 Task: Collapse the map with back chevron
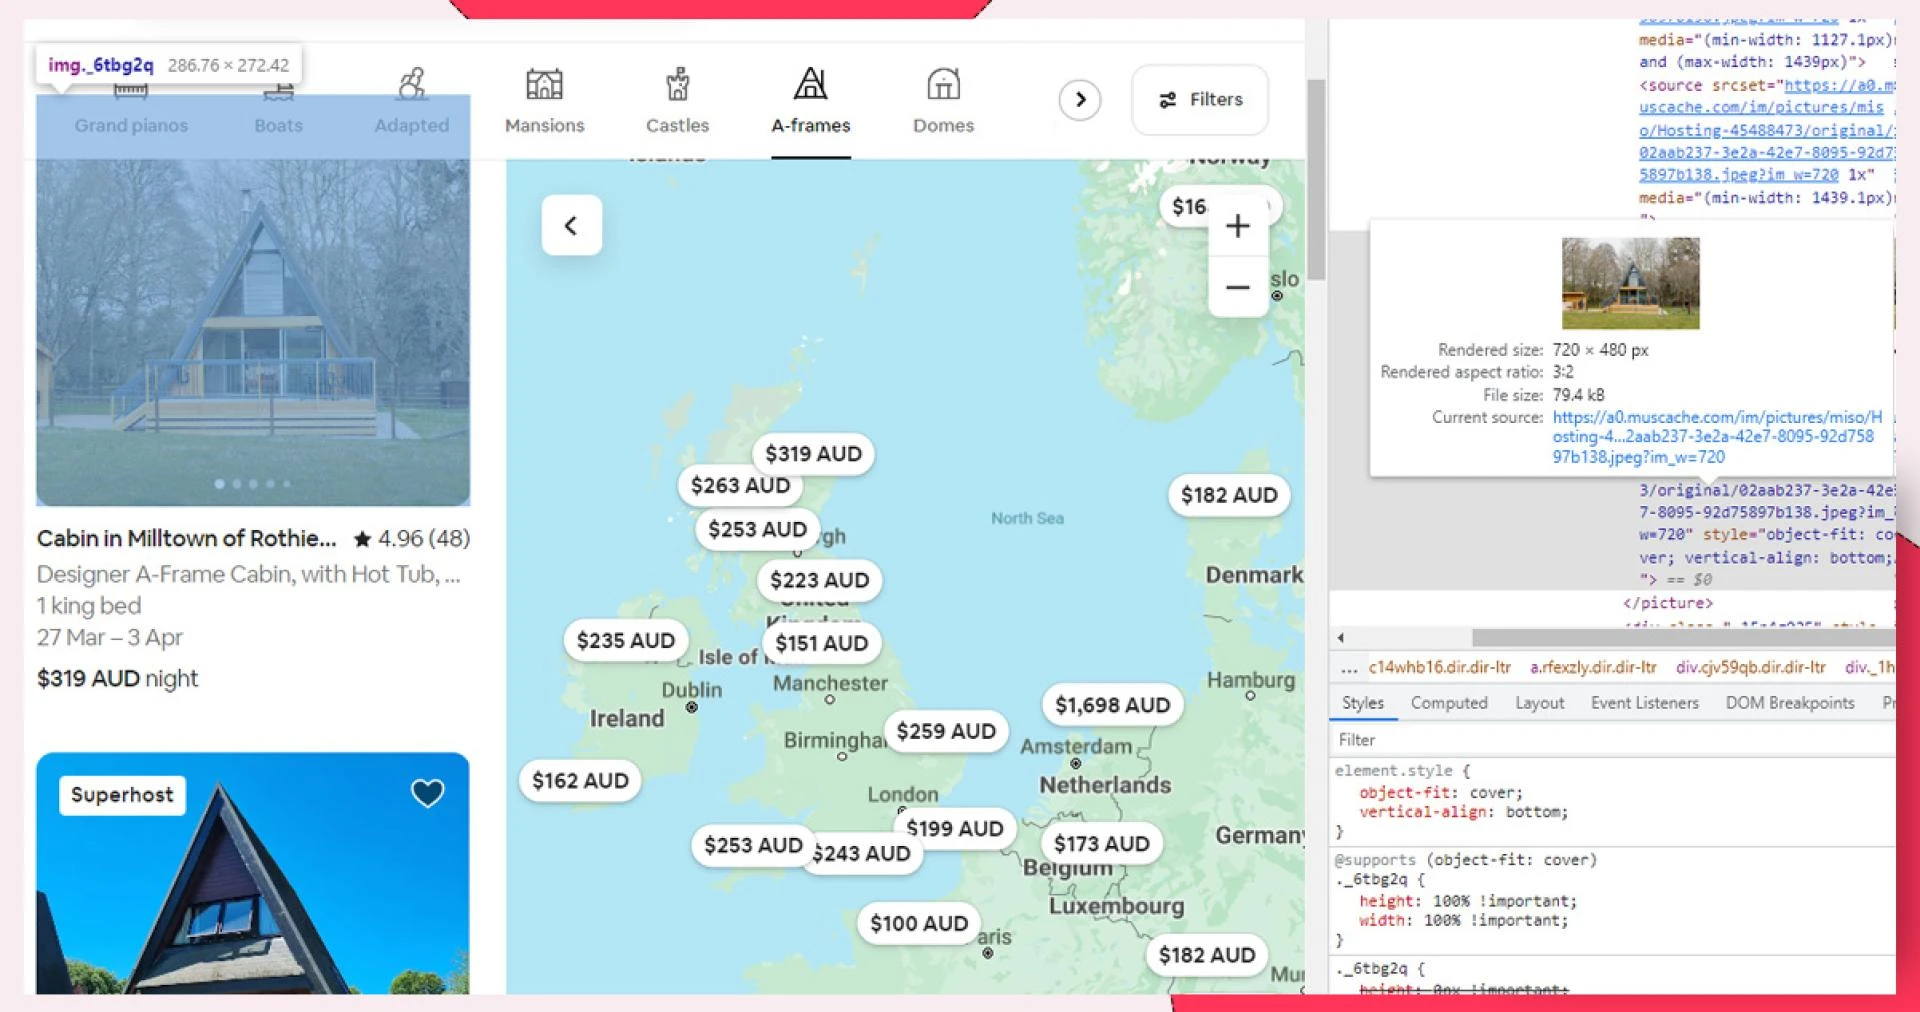tap(571, 226)
